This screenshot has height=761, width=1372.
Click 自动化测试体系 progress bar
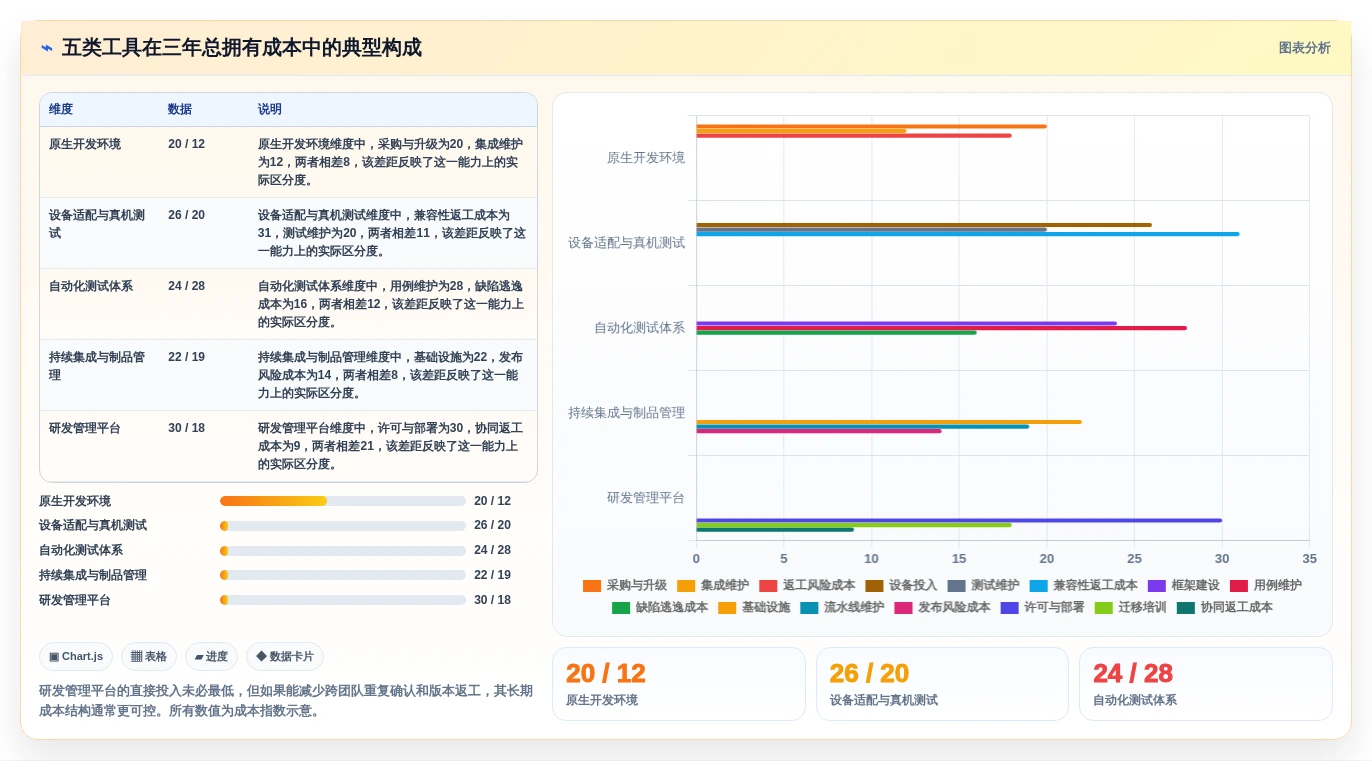point(343,550)
